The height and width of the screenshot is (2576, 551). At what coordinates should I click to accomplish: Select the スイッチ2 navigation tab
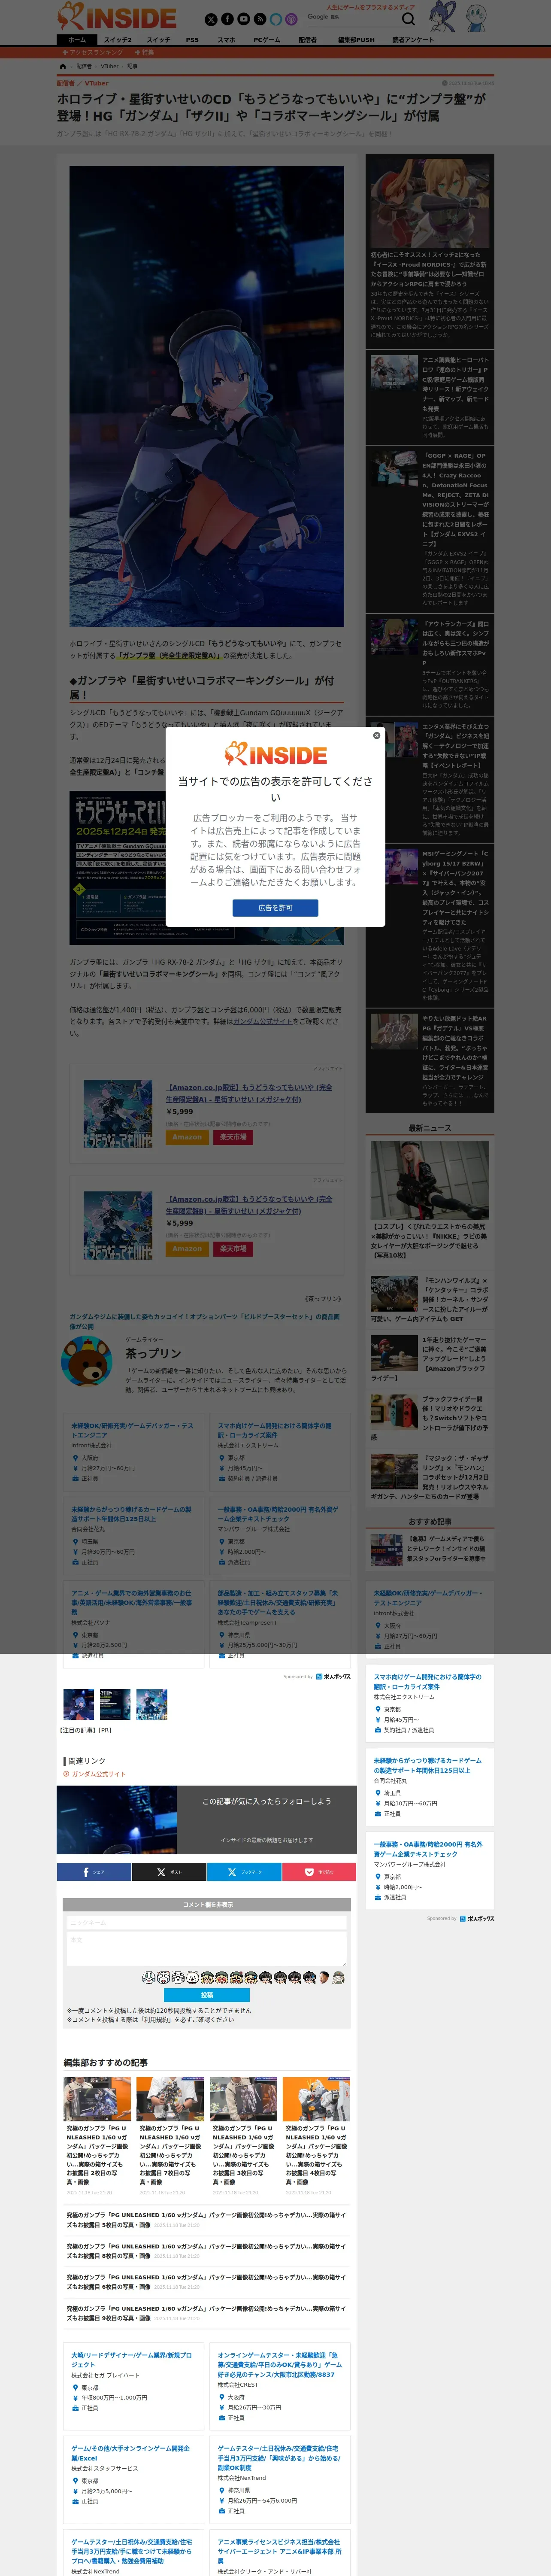click(x=118, y=40)
